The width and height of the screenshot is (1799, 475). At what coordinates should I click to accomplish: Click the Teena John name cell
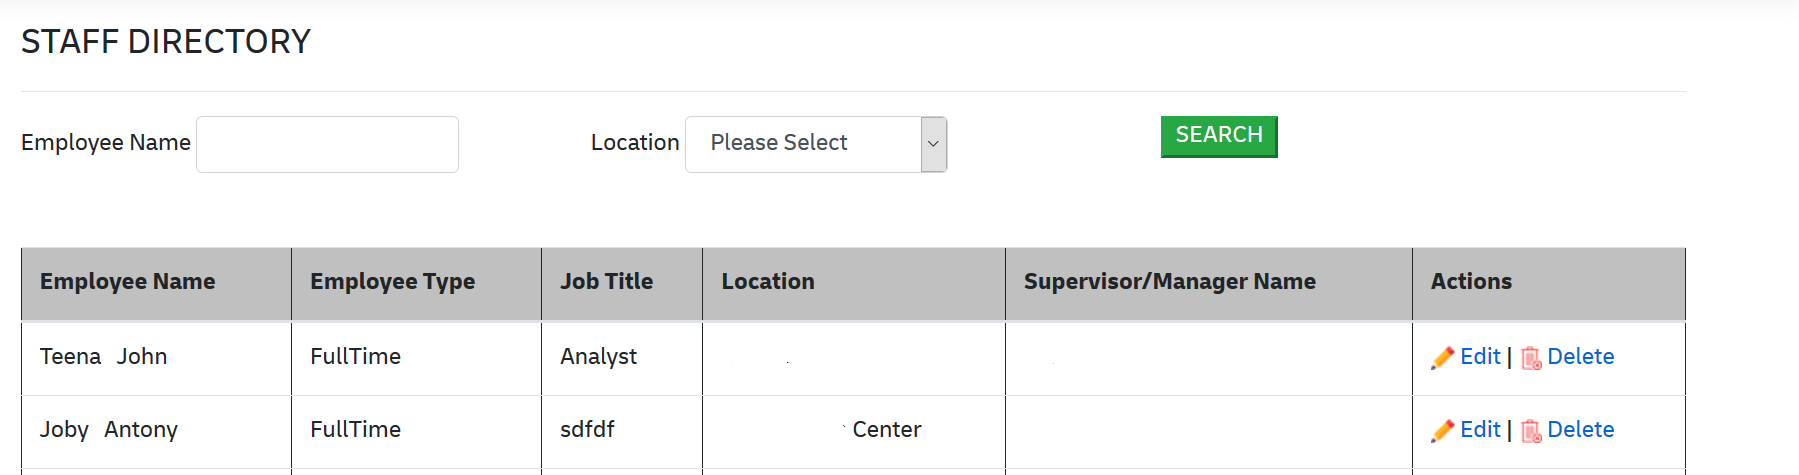coord(104,357)
